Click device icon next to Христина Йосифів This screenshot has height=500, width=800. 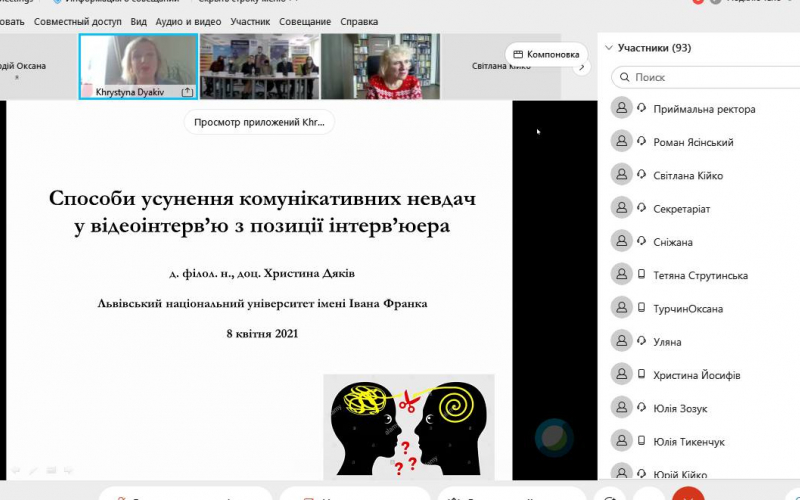[x=642, y=374]
